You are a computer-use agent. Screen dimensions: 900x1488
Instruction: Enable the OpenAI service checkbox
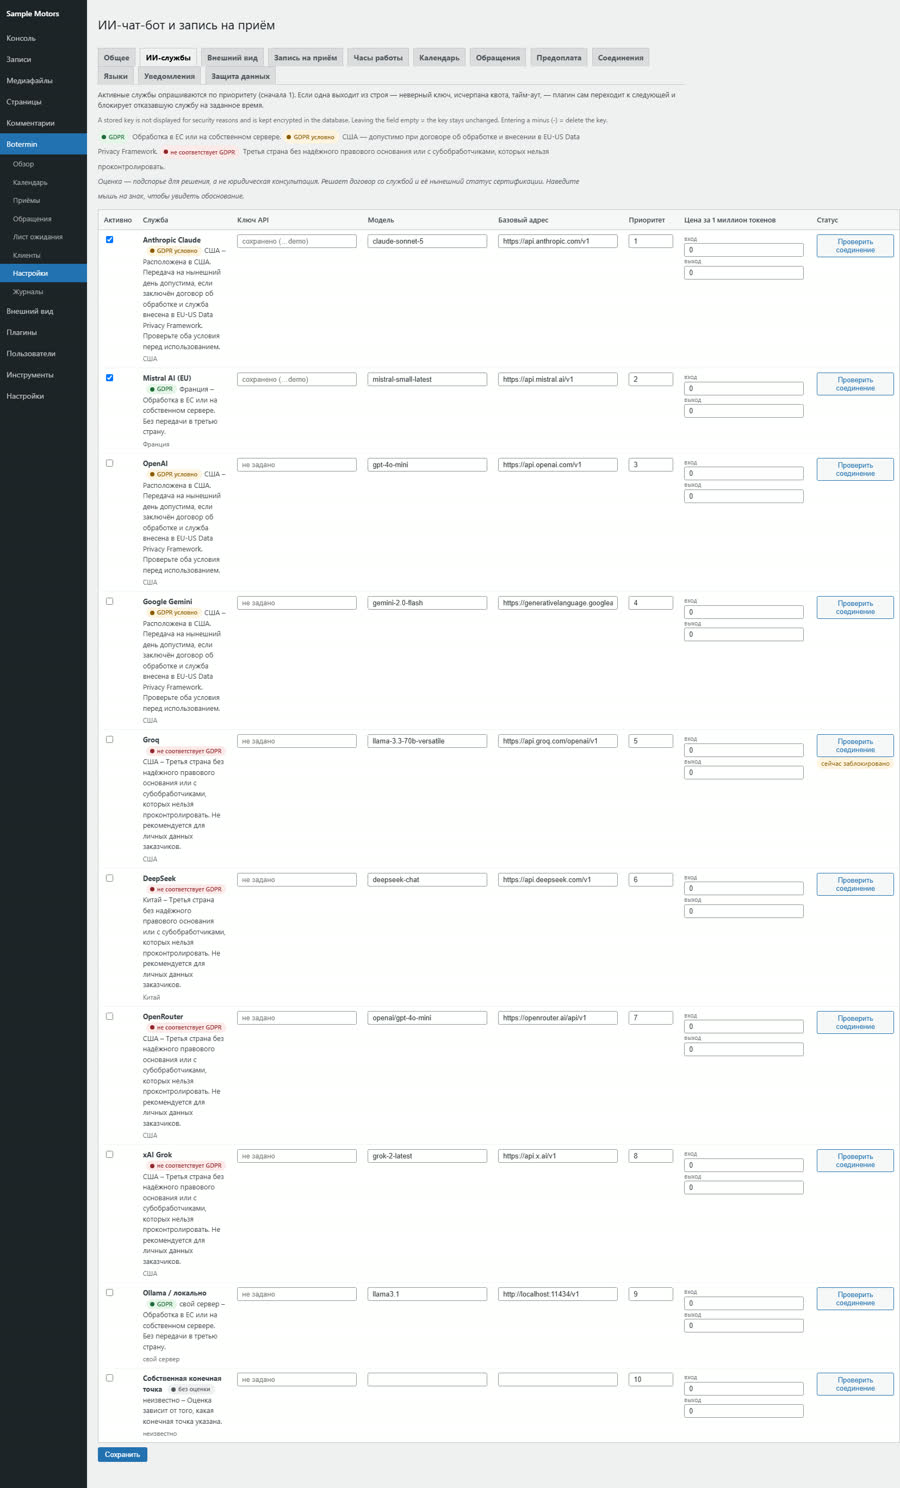(x=110, y=464)
